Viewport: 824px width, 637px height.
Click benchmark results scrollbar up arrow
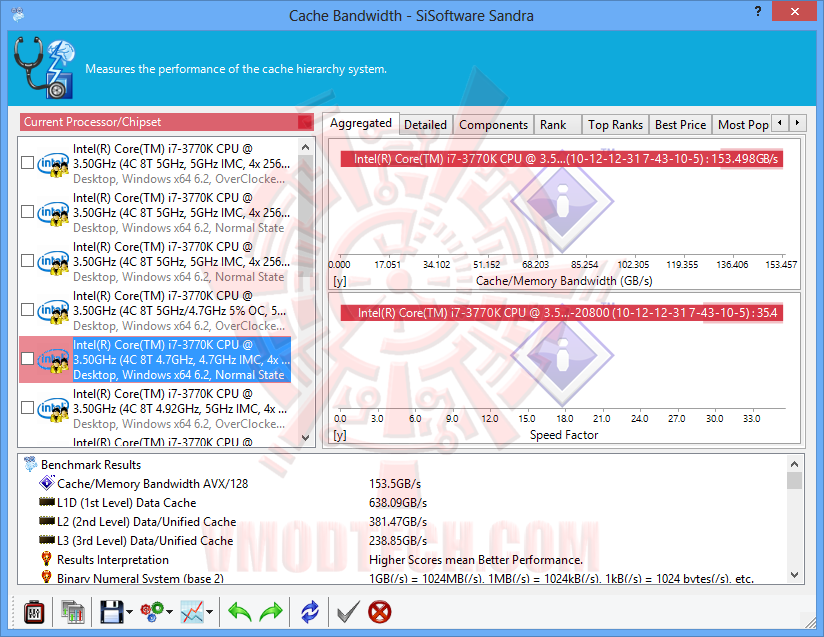(x=794, y=464)
